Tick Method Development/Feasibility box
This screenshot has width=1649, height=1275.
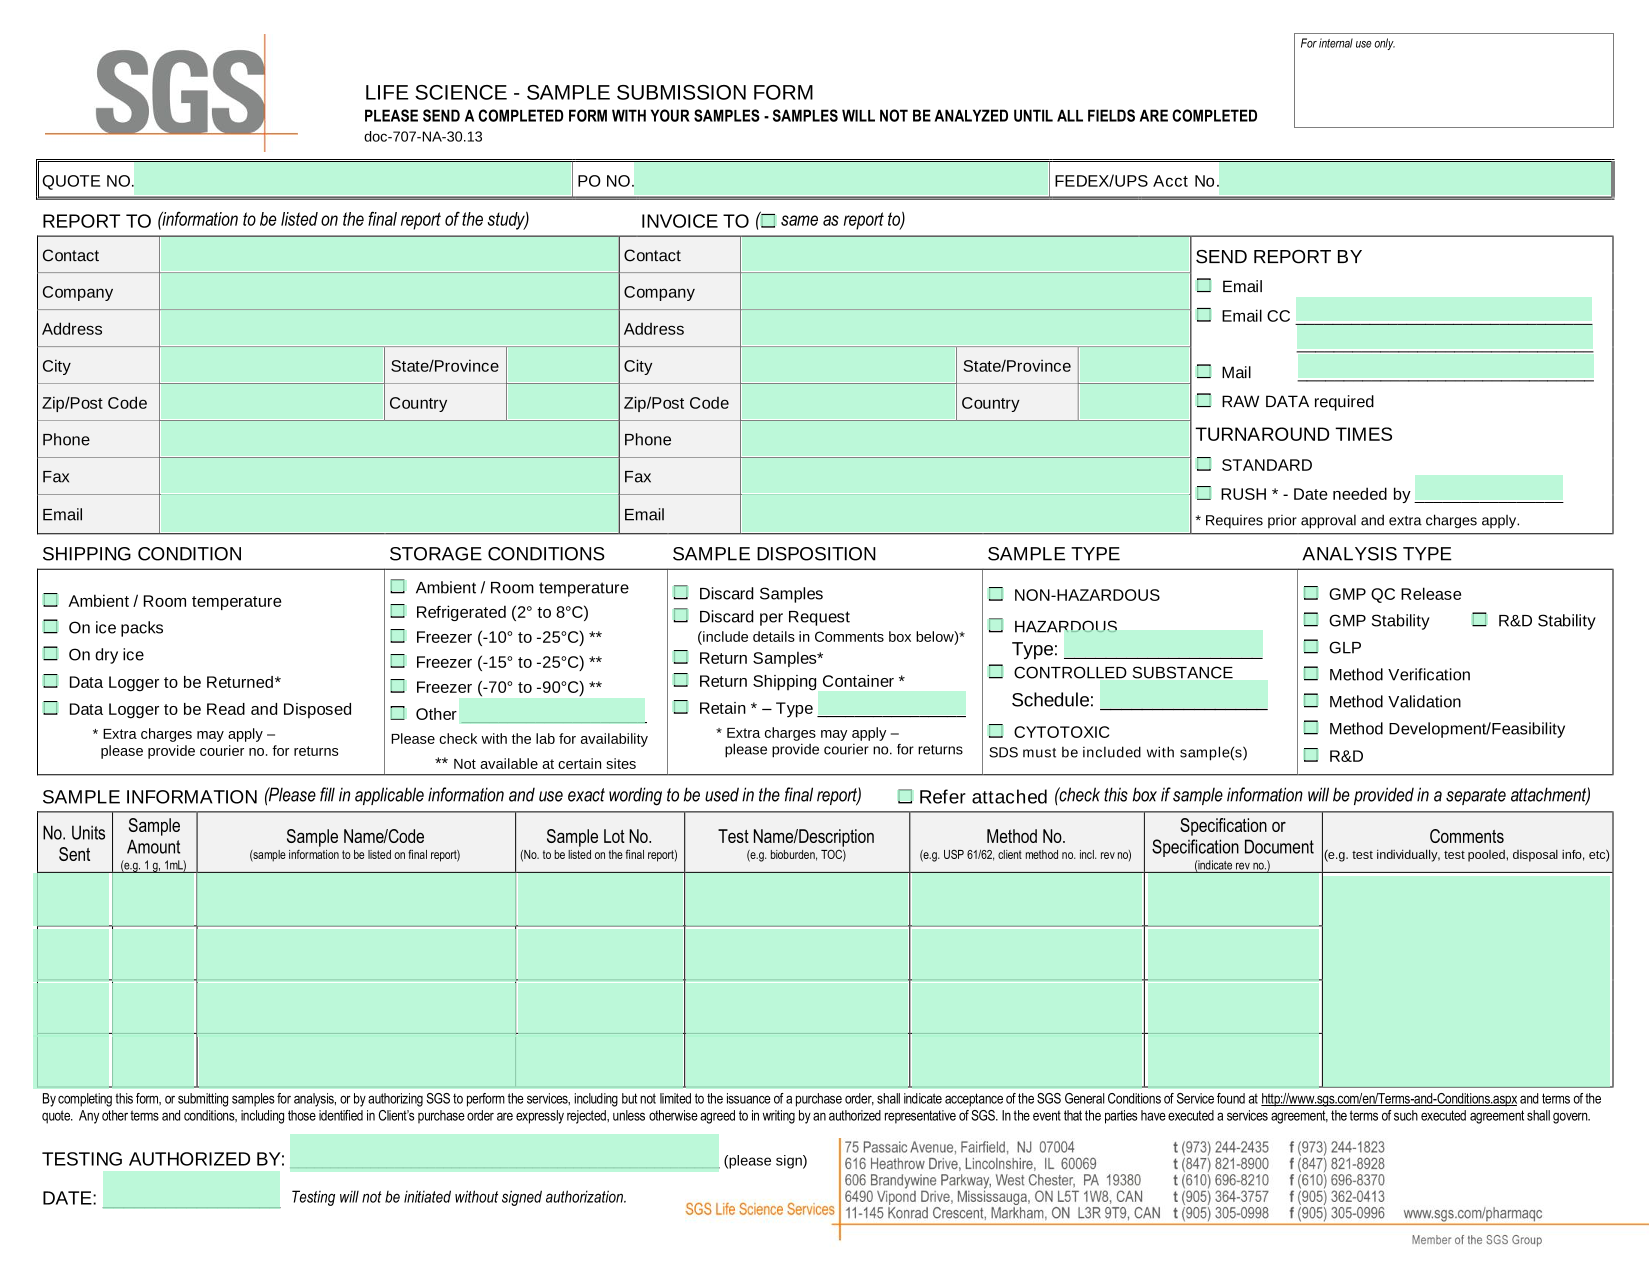point(1311,728)
